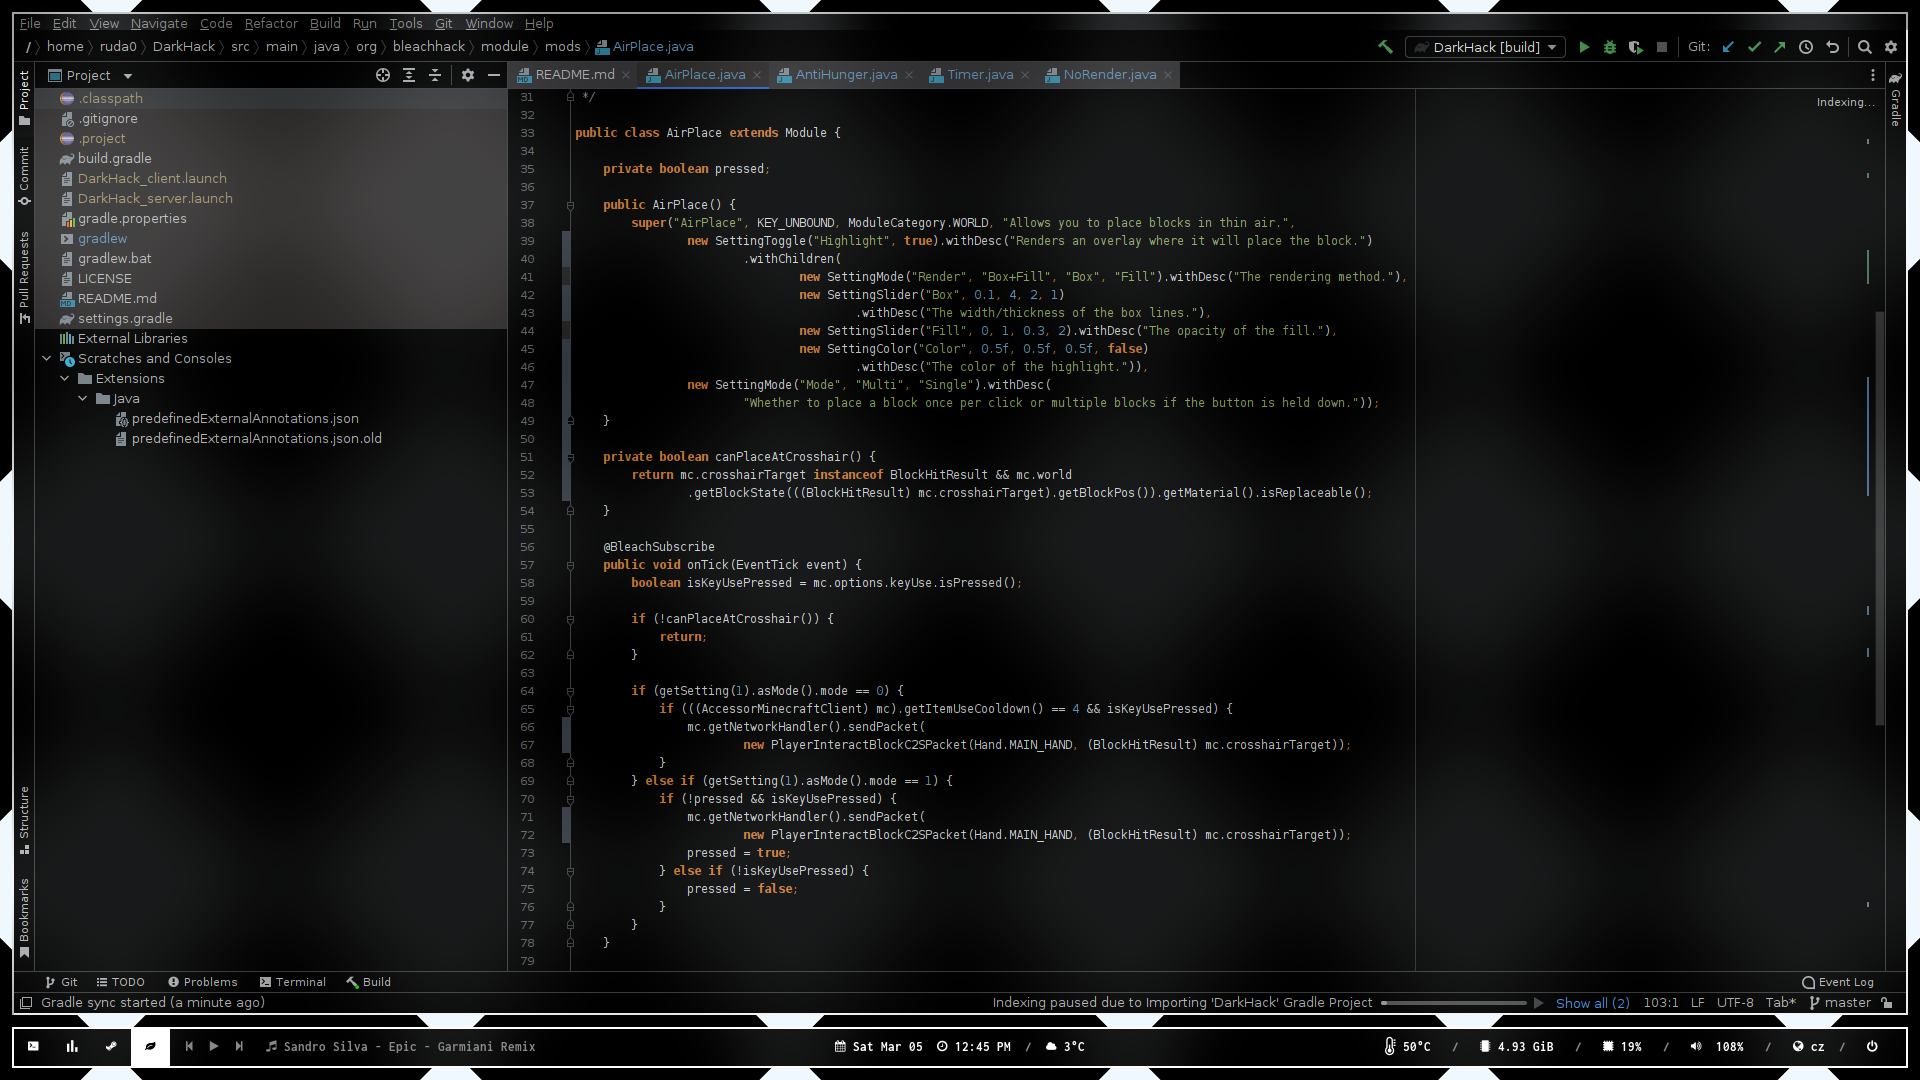1920x1080 pixels.
Task: Open Git history clock icon
Action: (x=1806, y=47)
